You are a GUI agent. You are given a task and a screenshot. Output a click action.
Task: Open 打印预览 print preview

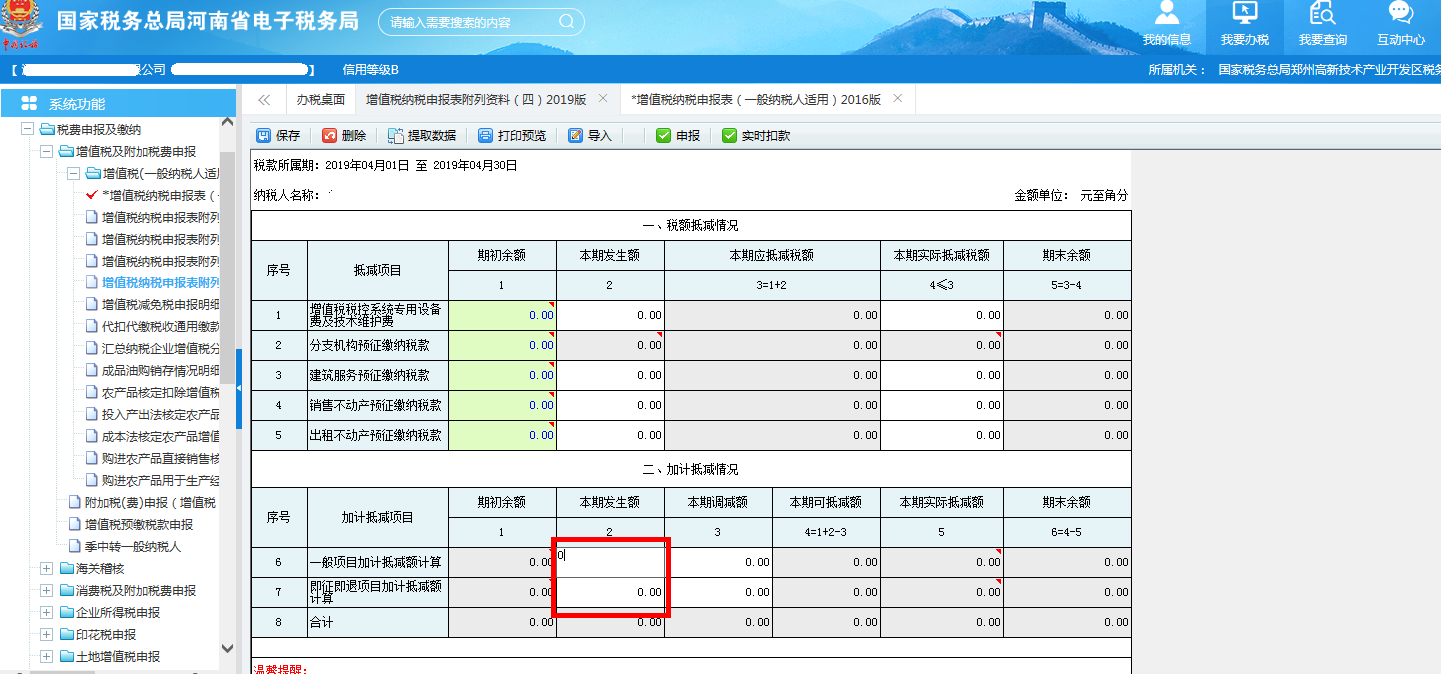(512, 136)
